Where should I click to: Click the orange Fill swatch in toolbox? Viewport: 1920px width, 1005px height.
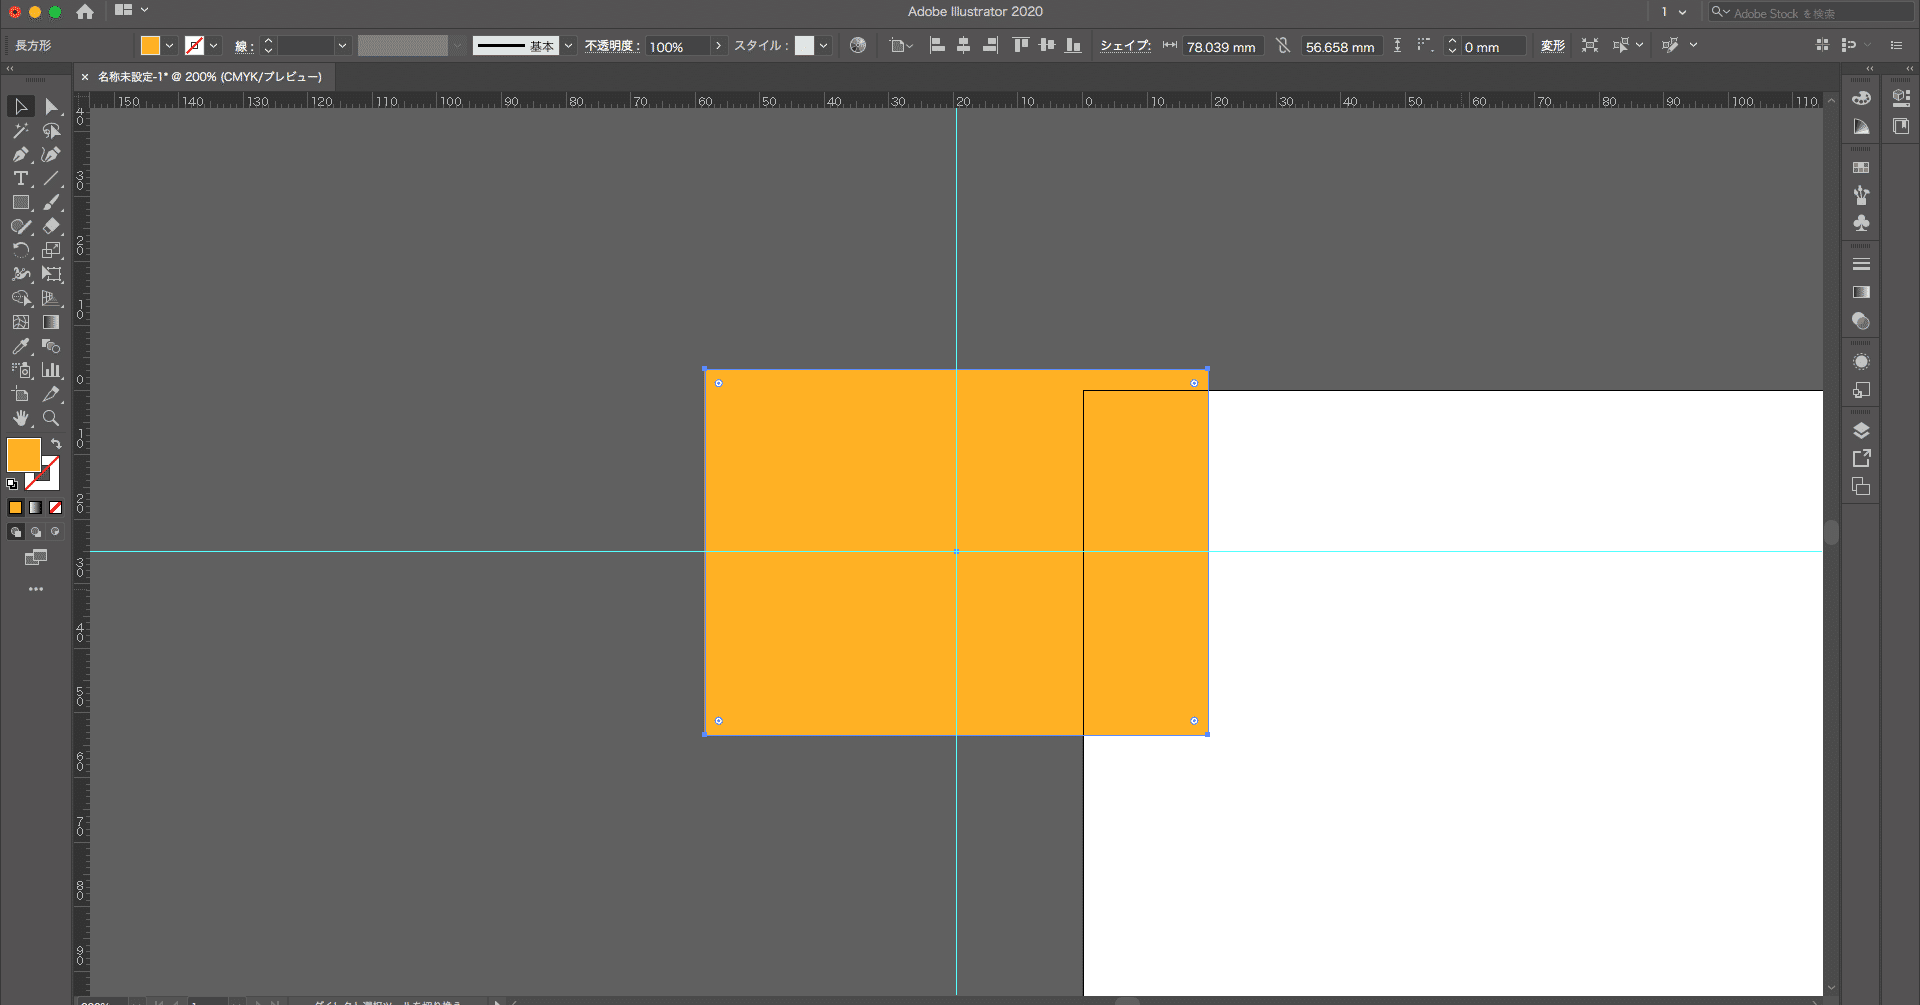point(23,455)
